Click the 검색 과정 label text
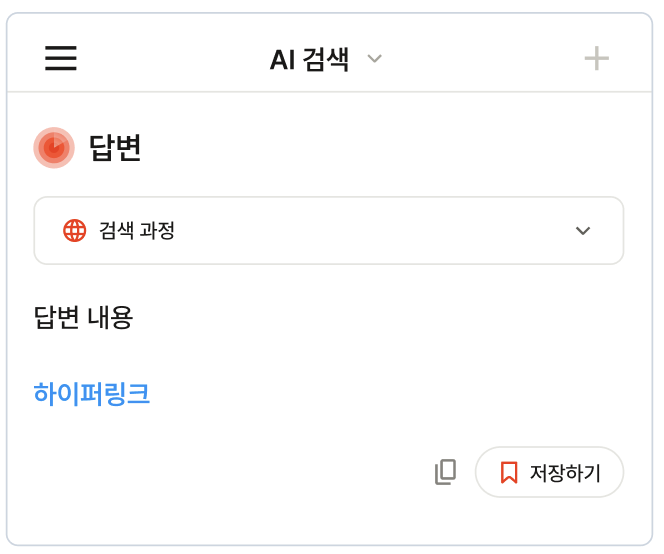This screenshot has width=664, height=554. pyautogui.click(x=137, y=230)
